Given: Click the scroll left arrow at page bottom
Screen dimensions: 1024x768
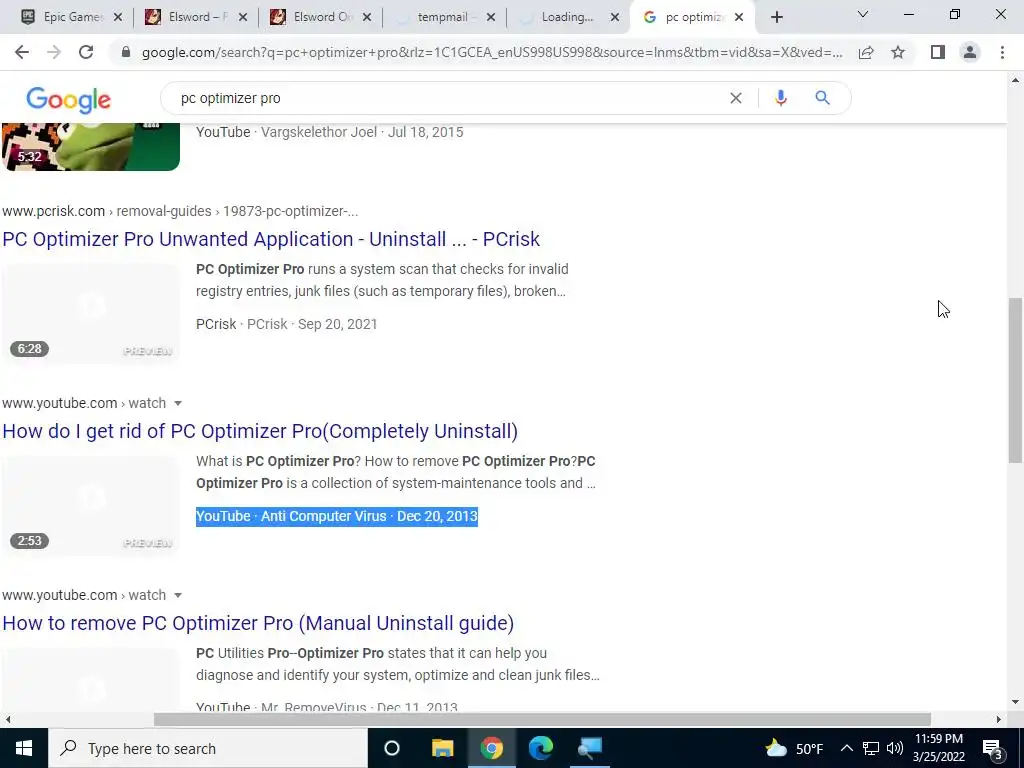Looking at the screenshot, I should 8,719.
